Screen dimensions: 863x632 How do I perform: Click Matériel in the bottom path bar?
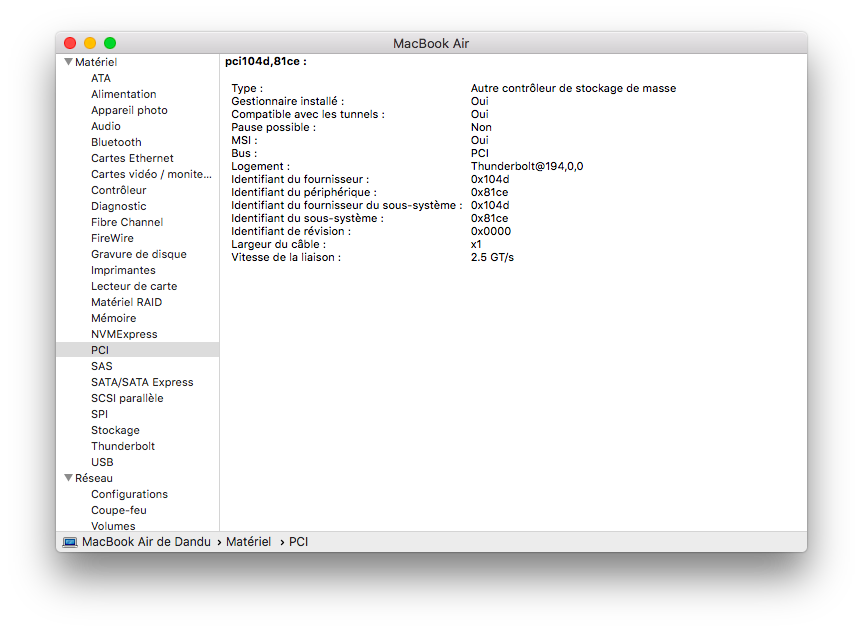click(x=249, y=542)
